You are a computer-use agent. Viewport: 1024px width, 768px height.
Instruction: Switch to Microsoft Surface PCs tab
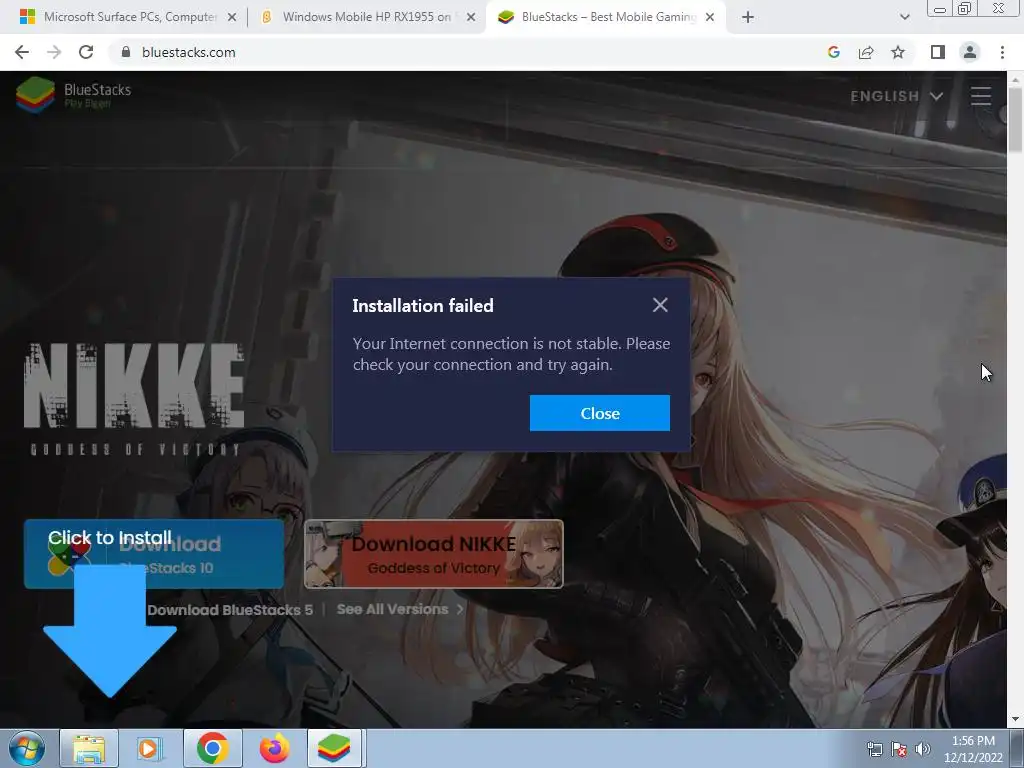[x=129, y=17]
